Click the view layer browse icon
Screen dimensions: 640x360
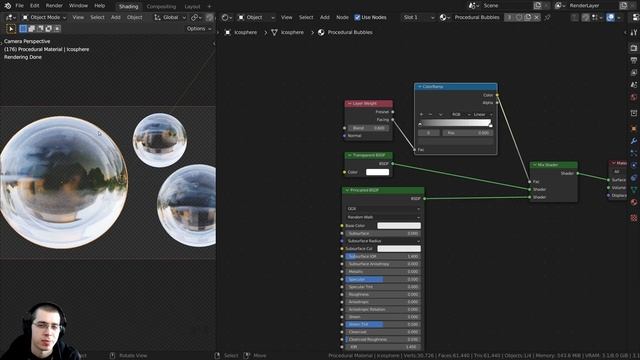[x=559, y=6]
